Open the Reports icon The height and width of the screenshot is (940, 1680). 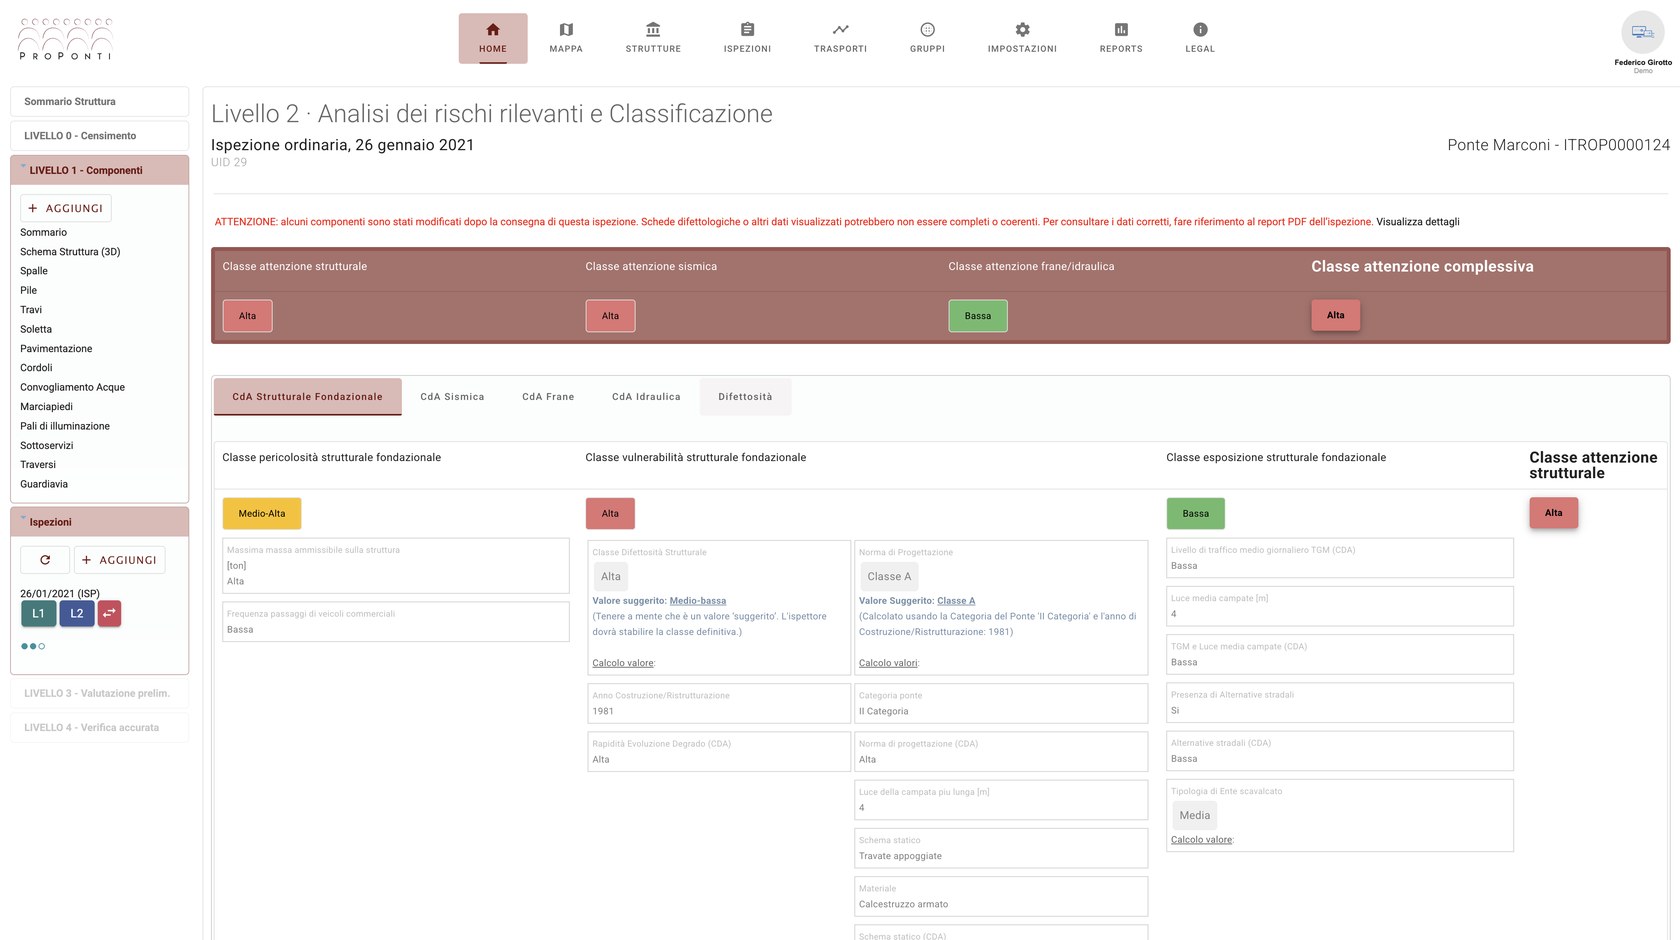pyautogui.click(x=1121, y=30)
